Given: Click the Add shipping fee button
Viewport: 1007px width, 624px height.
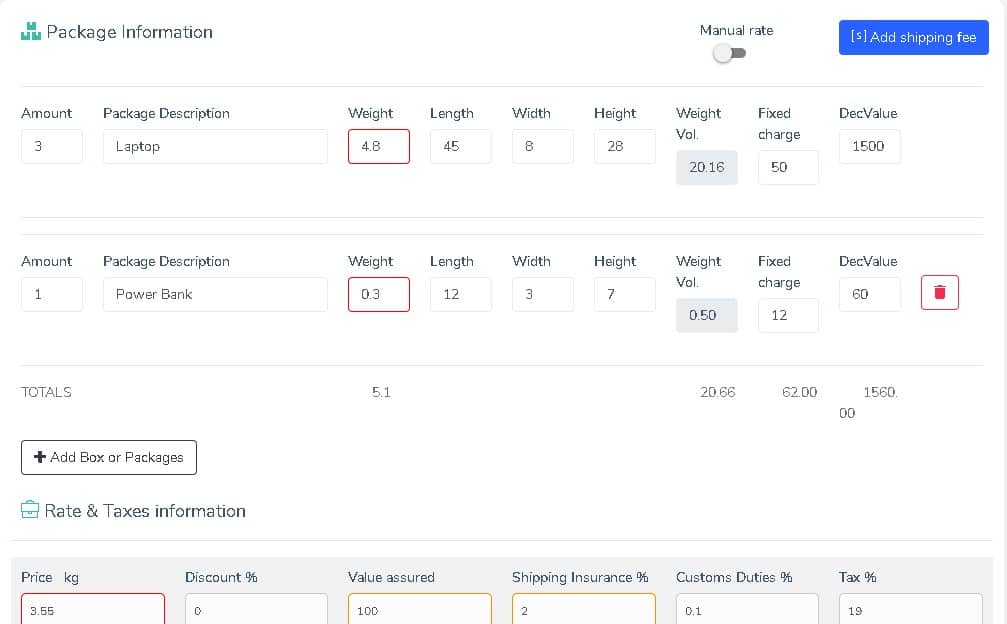Looking at the screenshot, I should point(913,37).
